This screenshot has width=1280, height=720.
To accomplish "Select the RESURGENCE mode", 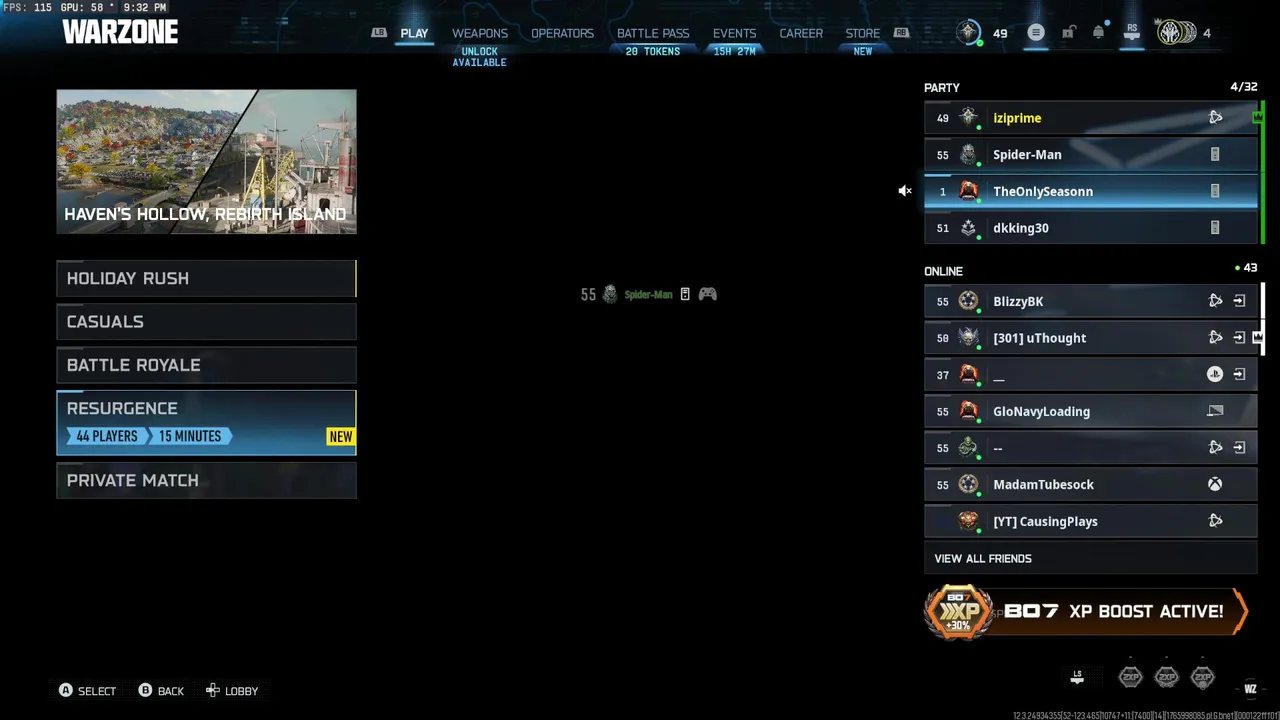I will coord(206,422).
